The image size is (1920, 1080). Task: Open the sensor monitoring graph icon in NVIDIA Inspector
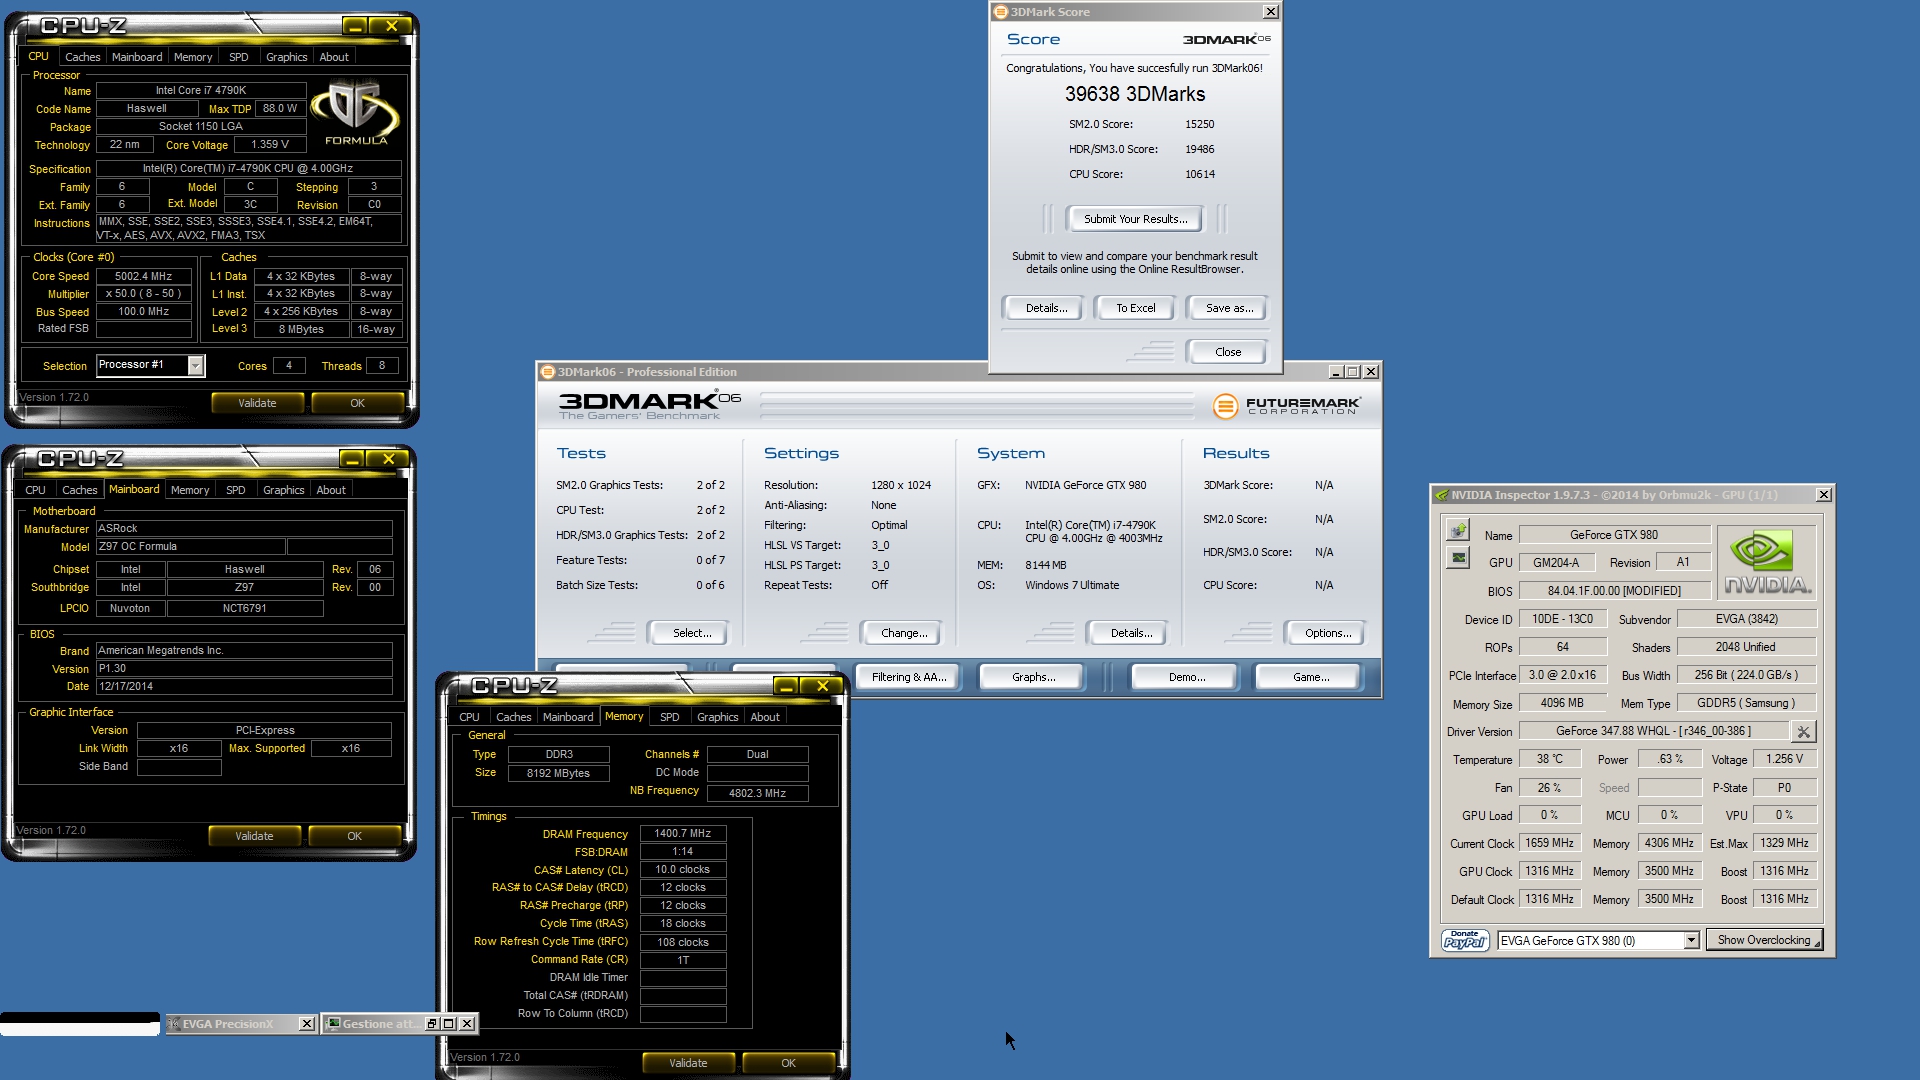pos(1458,557)
